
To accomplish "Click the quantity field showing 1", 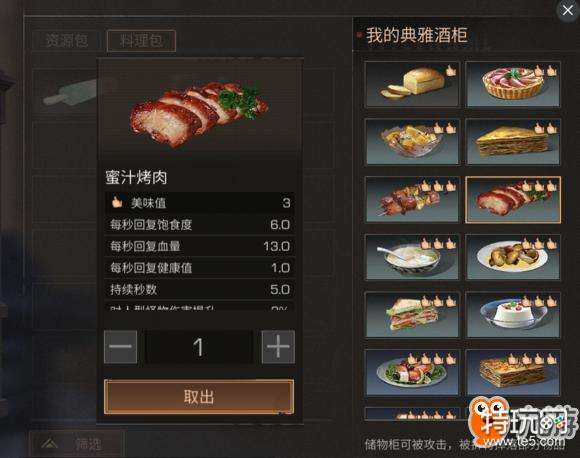I will pyautogui.click(x=199, y=347).
